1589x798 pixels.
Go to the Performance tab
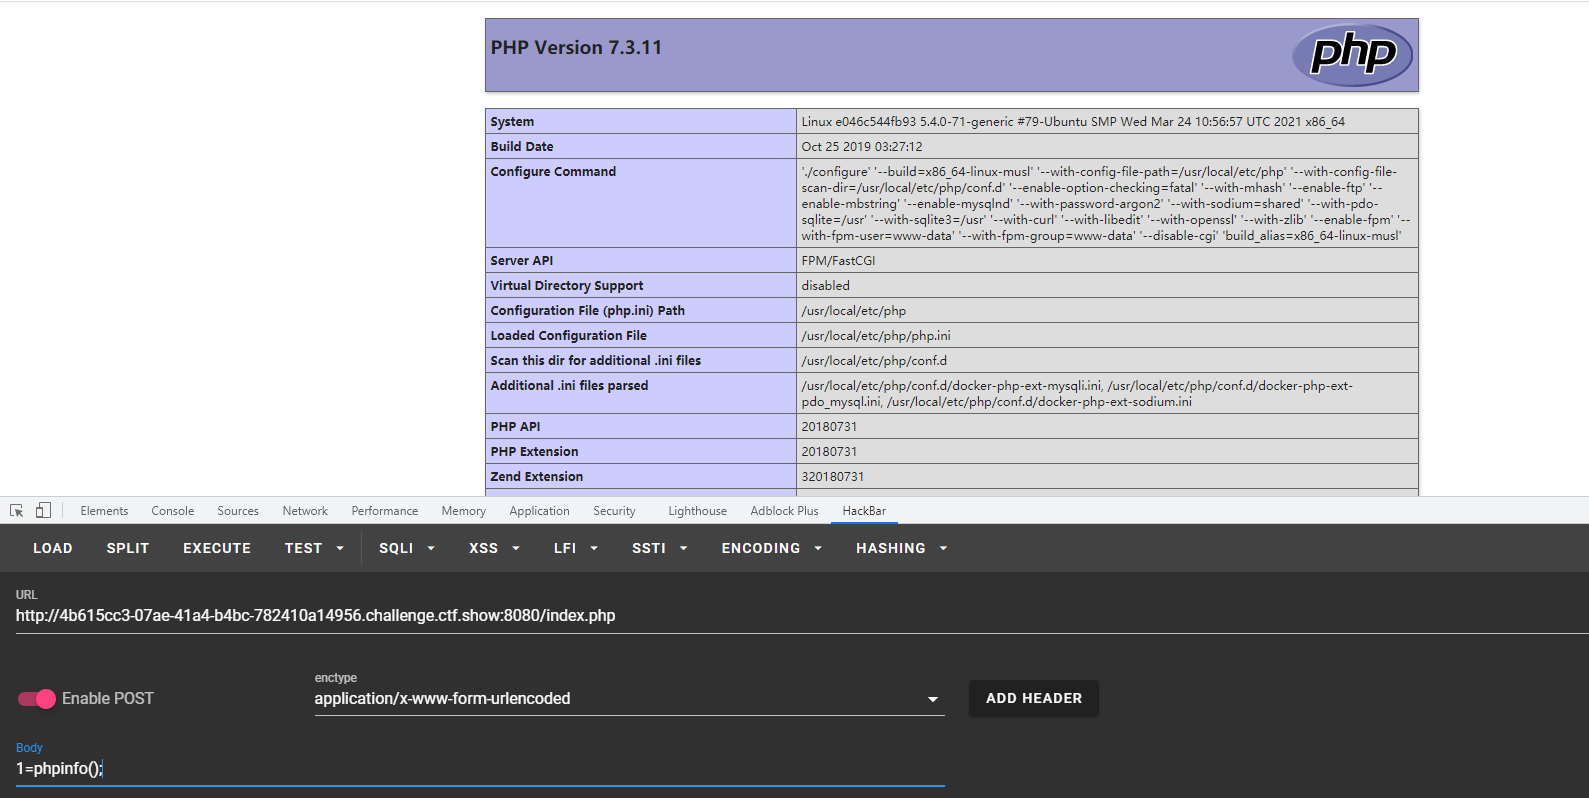(385, 510)
